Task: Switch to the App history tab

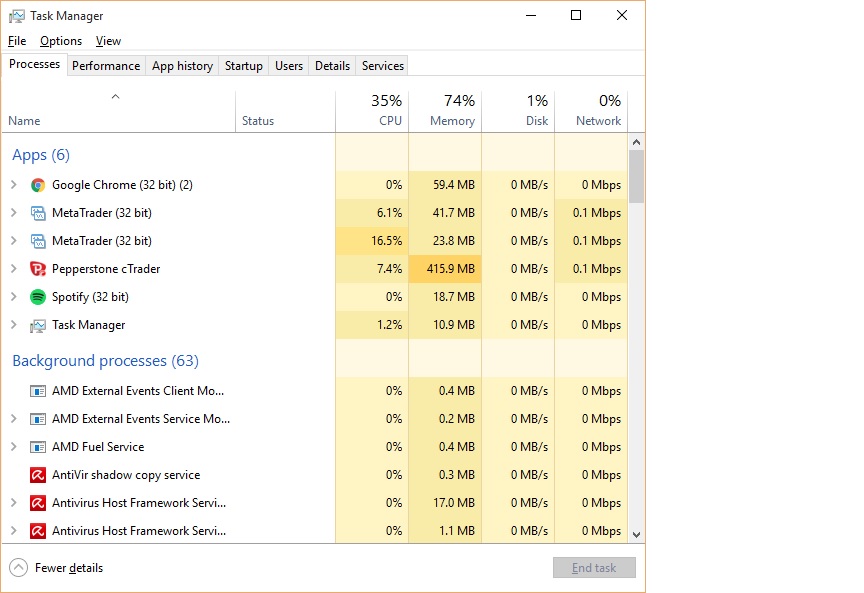Action: tap(182, 66)
